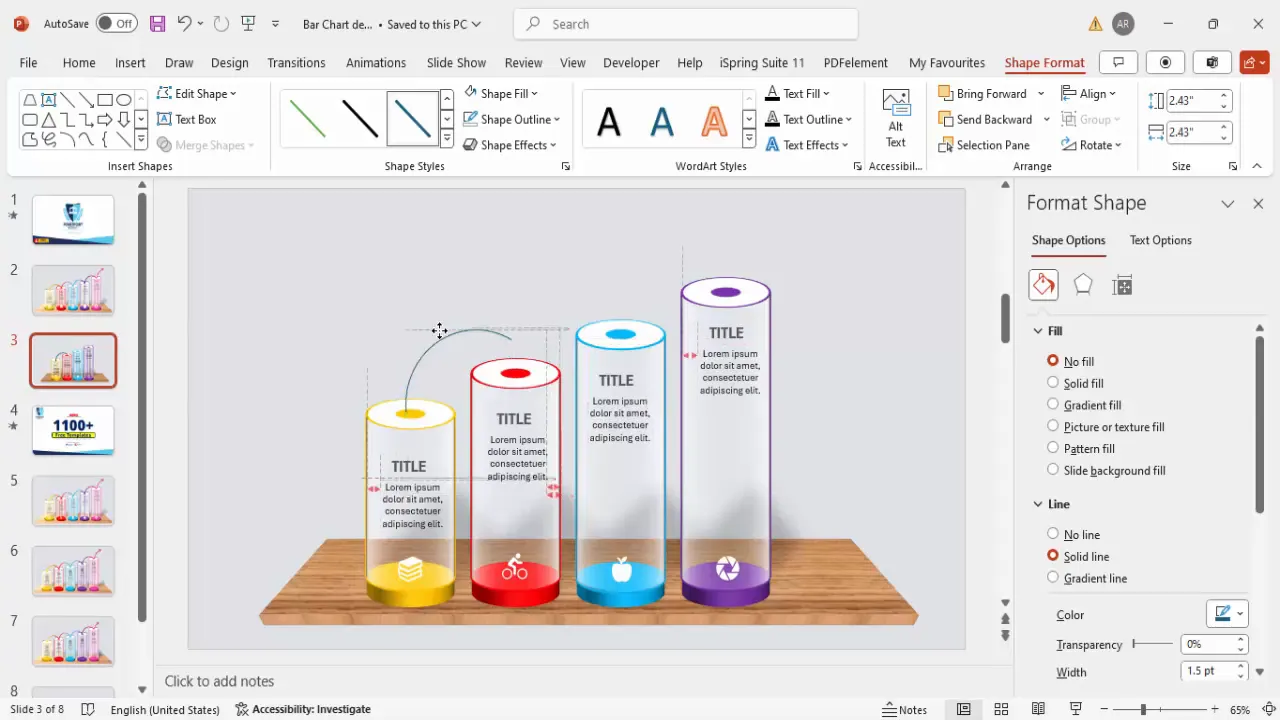
Task: Close the Format Shape pane
Action: coord(1258,203)
